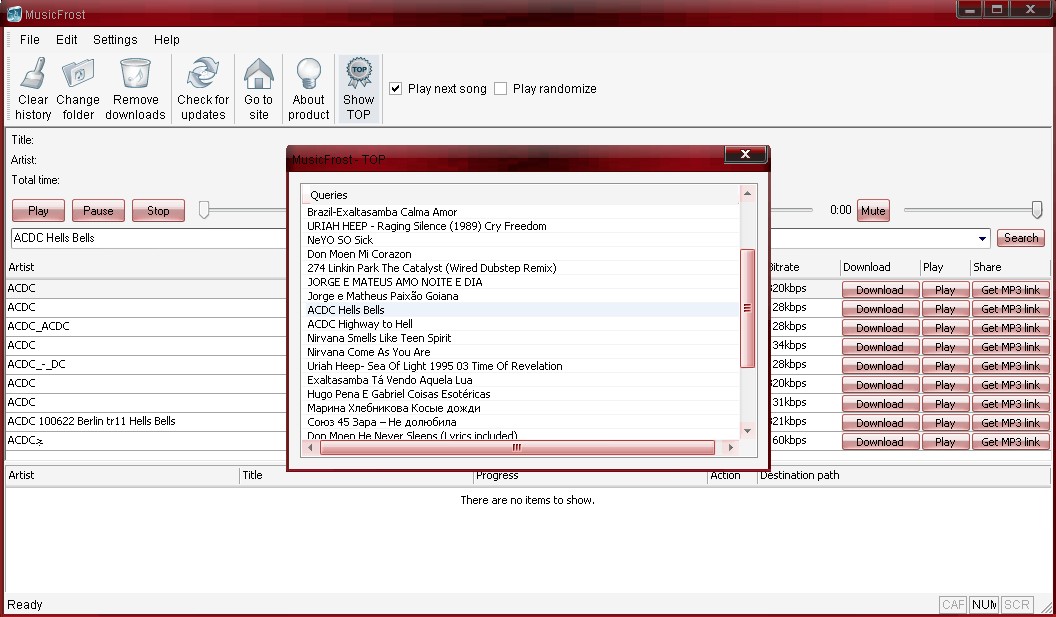Screen dimensions: 1056x617
Task: Click the seek slider handle
Action: coord(204,210)
